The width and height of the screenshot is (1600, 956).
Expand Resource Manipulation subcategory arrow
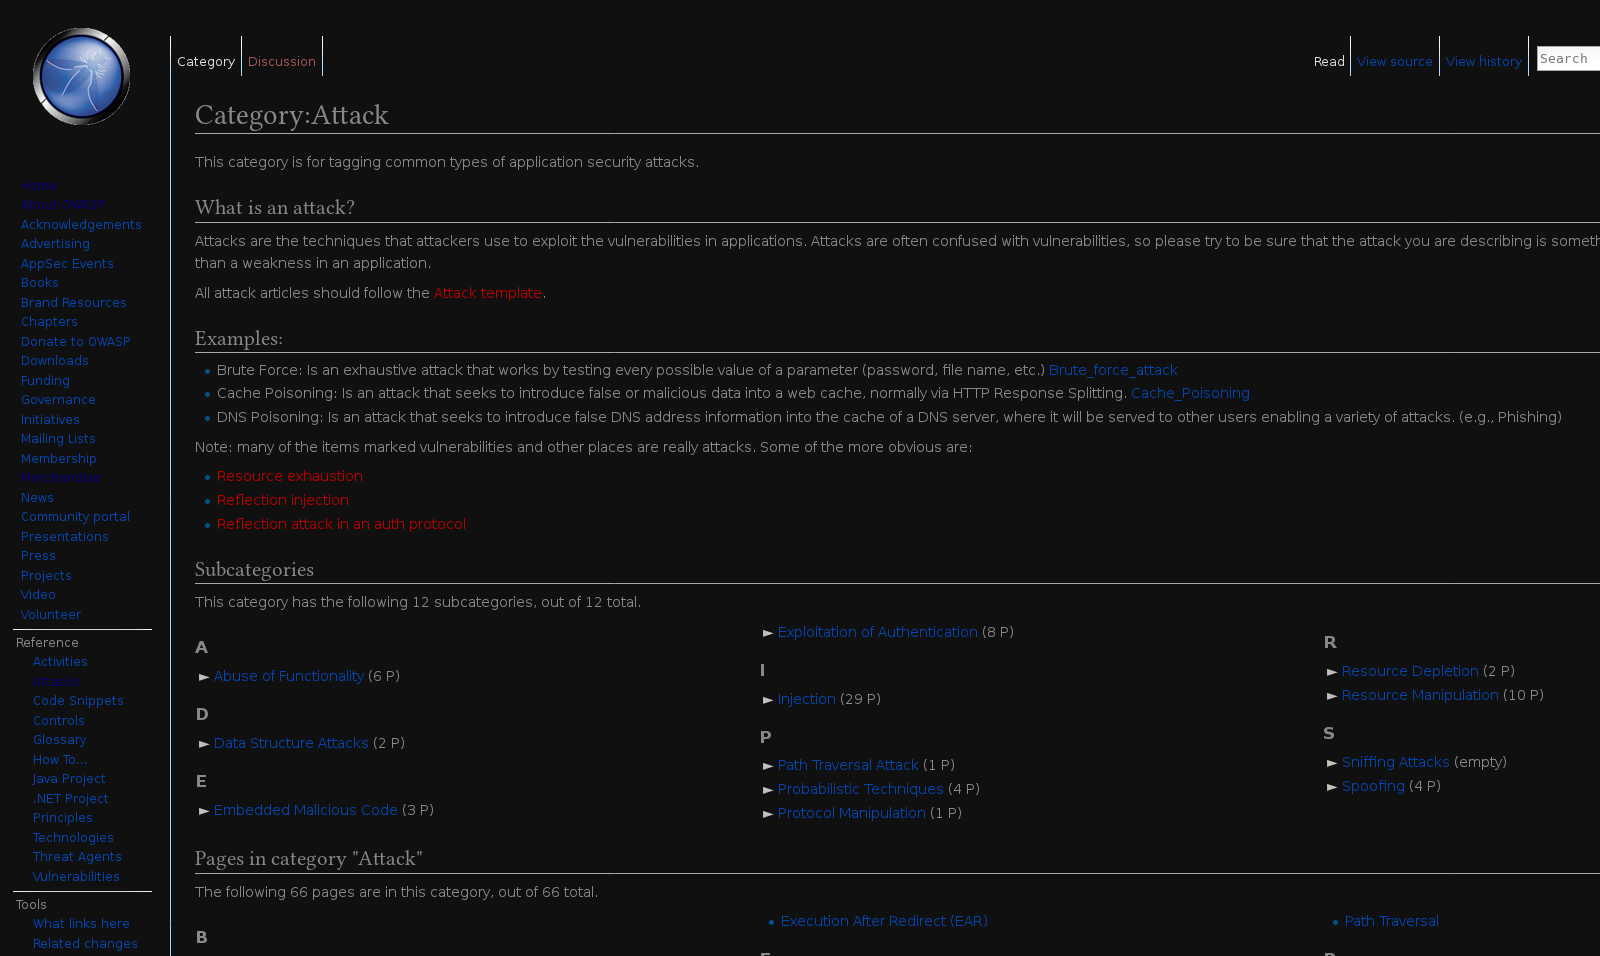[x=1332, y=696]
